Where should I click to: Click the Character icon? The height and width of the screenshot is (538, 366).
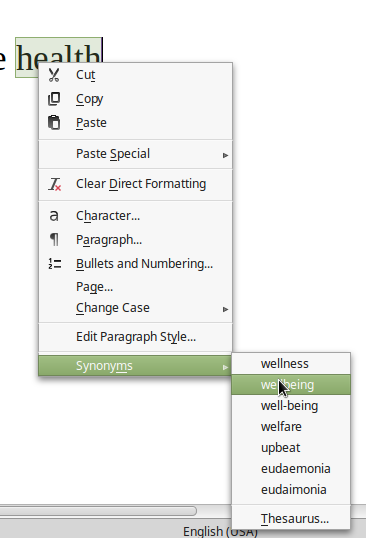[54, 216]
